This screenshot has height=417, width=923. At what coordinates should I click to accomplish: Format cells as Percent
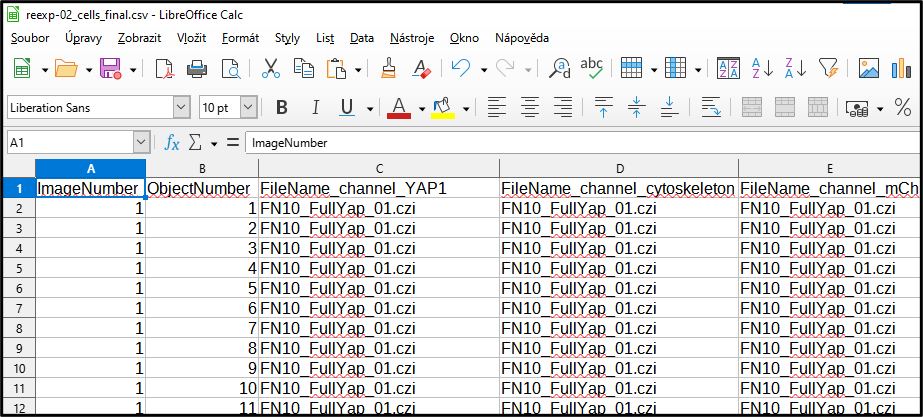[x=902, y=107]
